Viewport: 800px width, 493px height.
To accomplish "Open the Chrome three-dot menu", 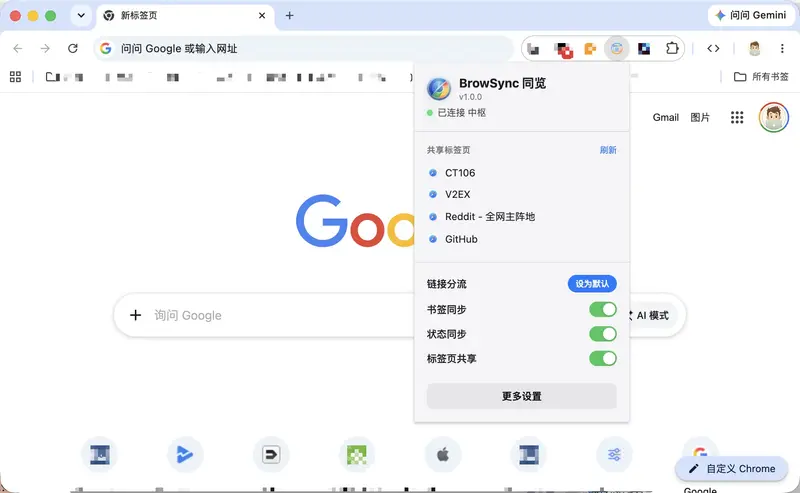I will (782, 48).
